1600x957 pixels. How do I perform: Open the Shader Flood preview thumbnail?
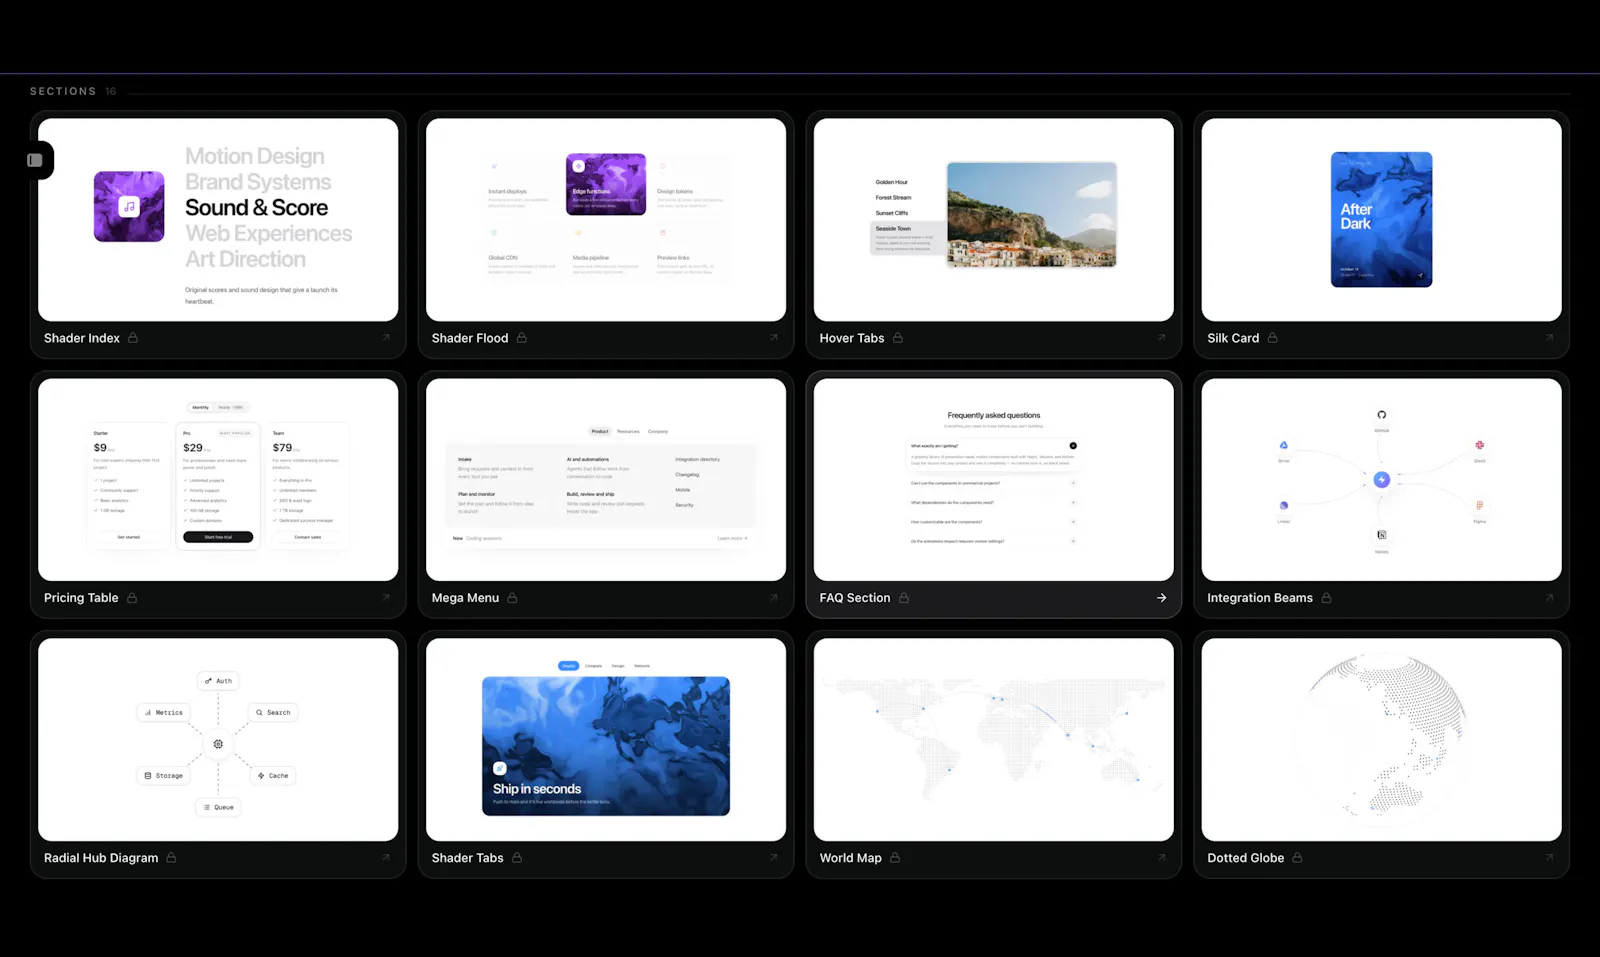point(606,220)
